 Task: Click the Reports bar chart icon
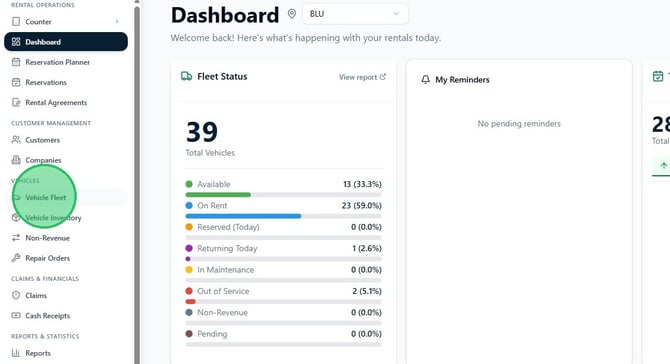tap(16, 353)
